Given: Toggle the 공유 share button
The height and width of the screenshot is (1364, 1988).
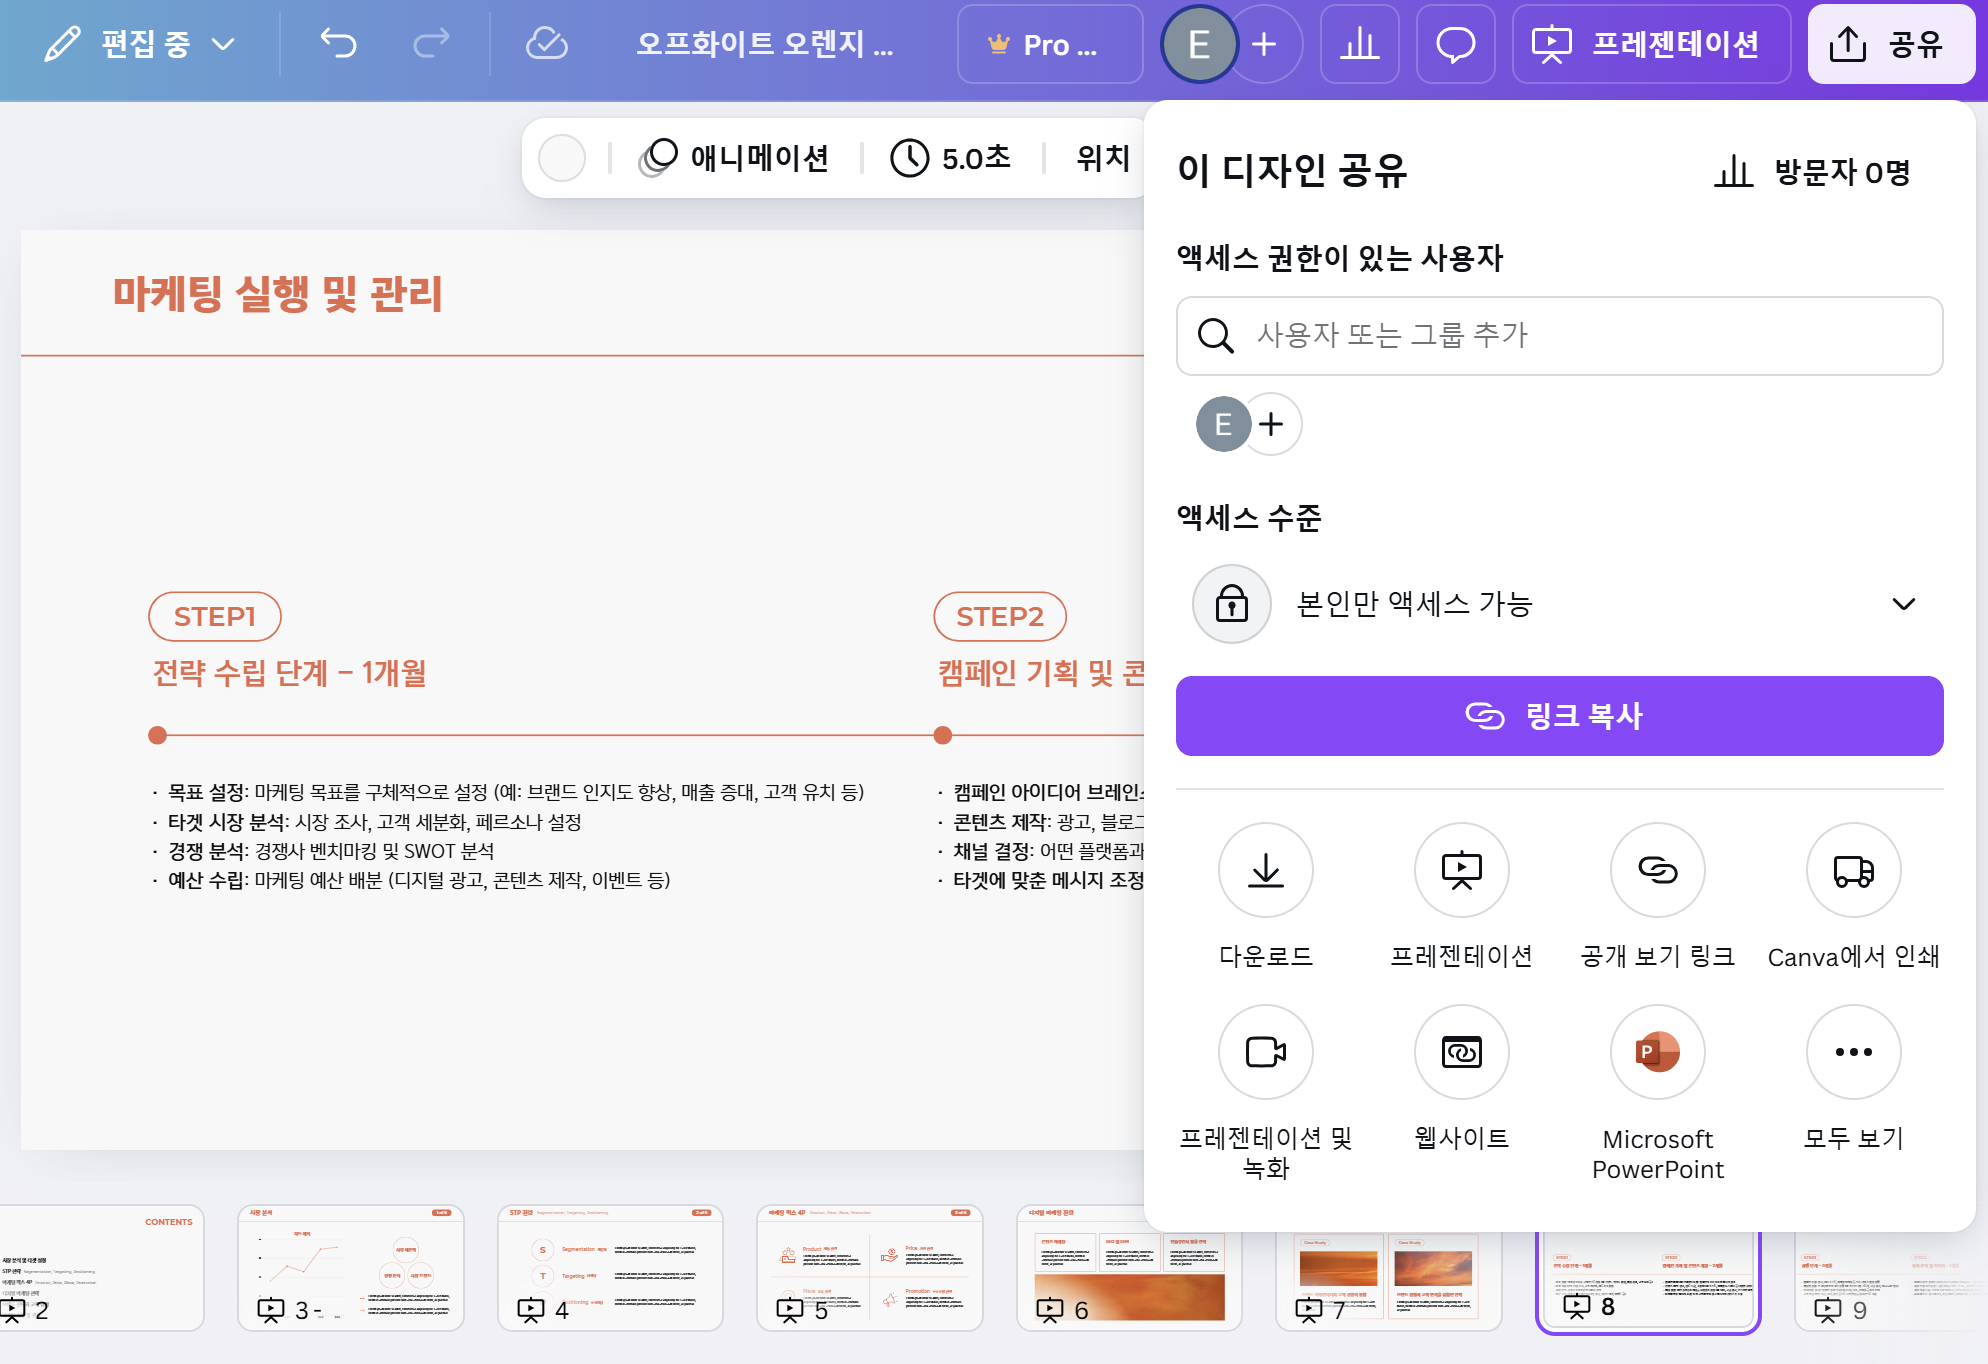Looking at the screenshot, I should point(1891,44).
